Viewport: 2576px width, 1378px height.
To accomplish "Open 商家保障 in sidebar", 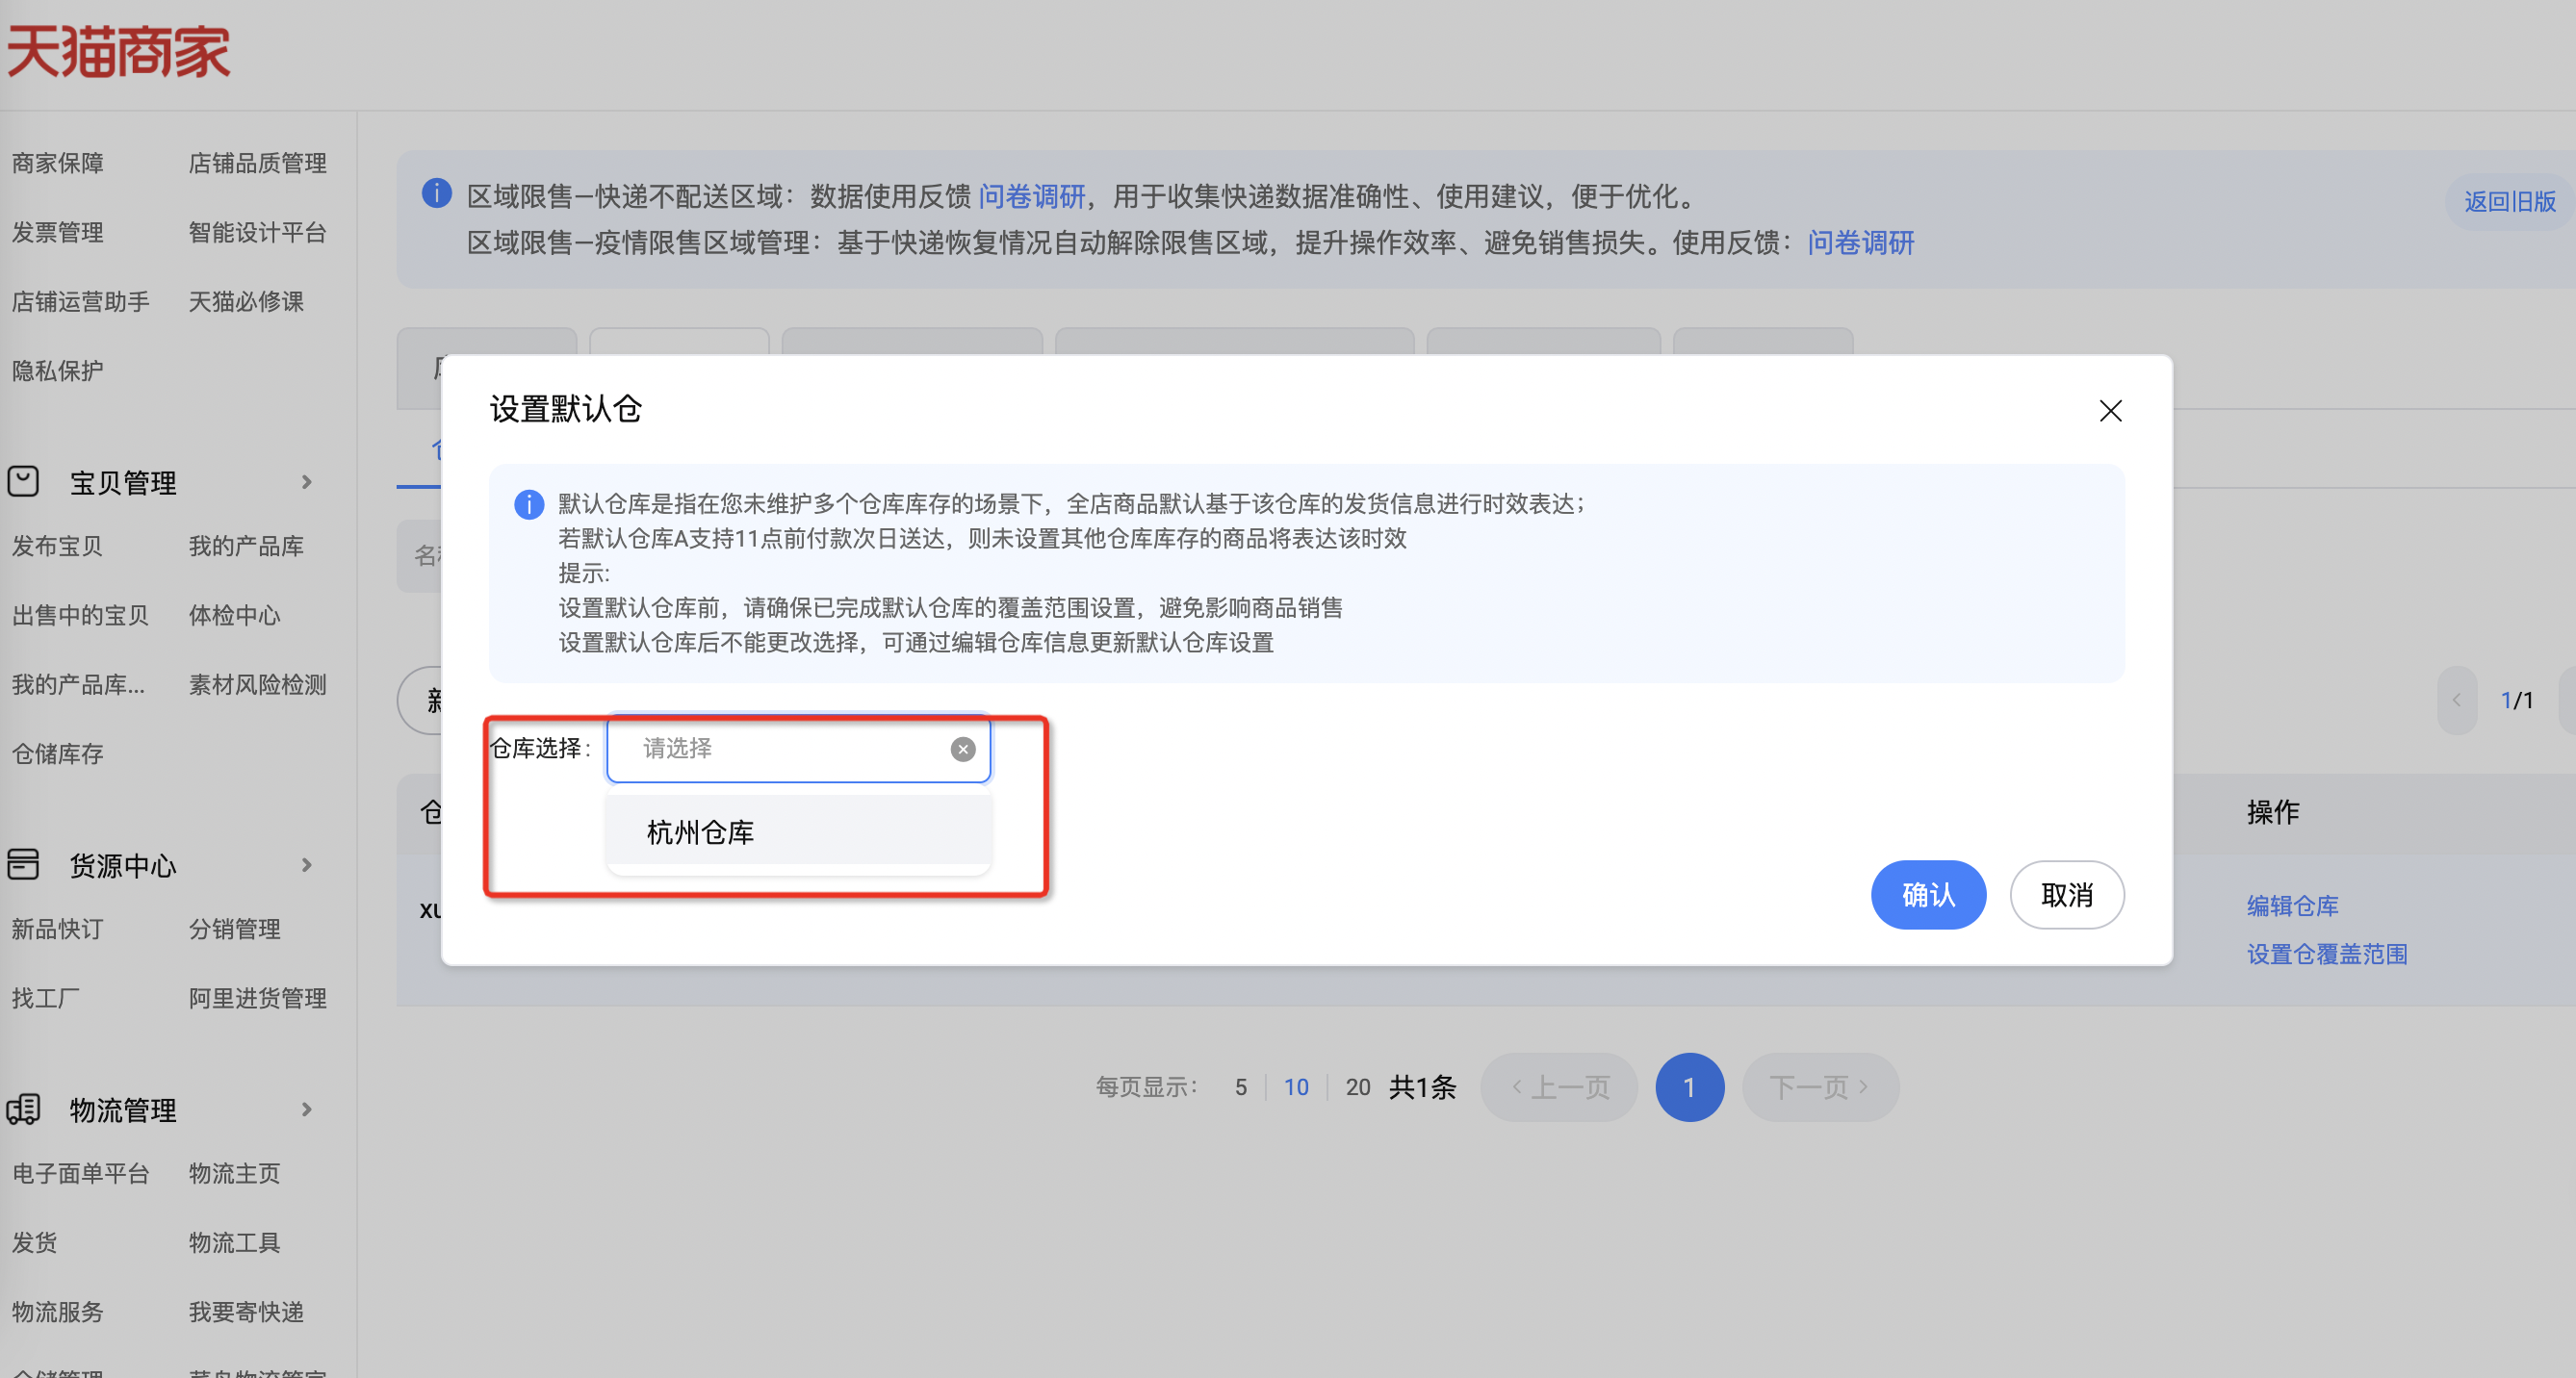I will [x=57, y=163].
